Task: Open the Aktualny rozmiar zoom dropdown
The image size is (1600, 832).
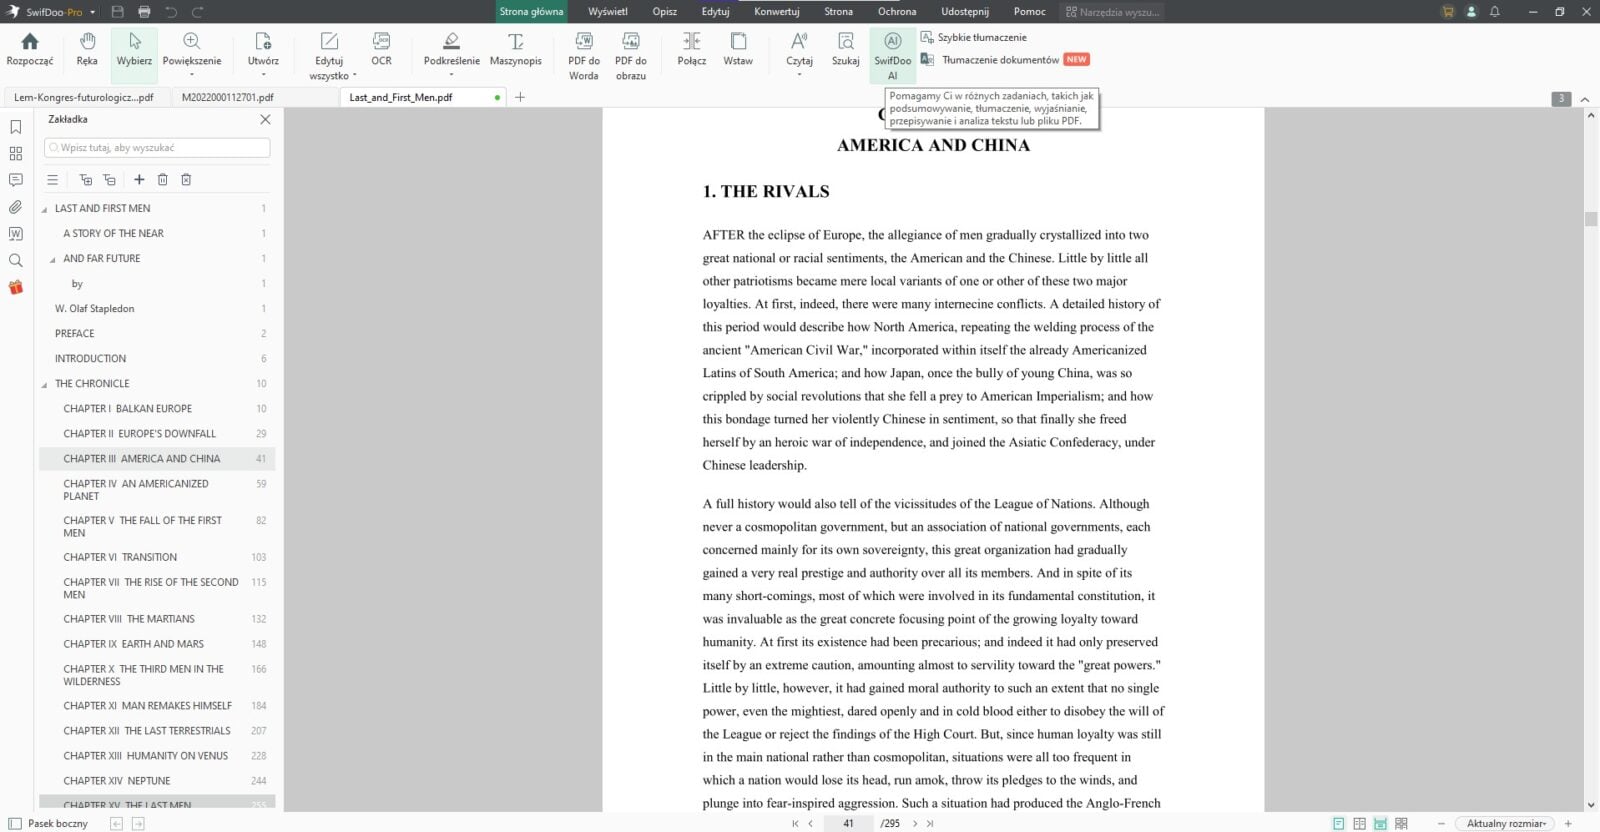Action: 1506,823
